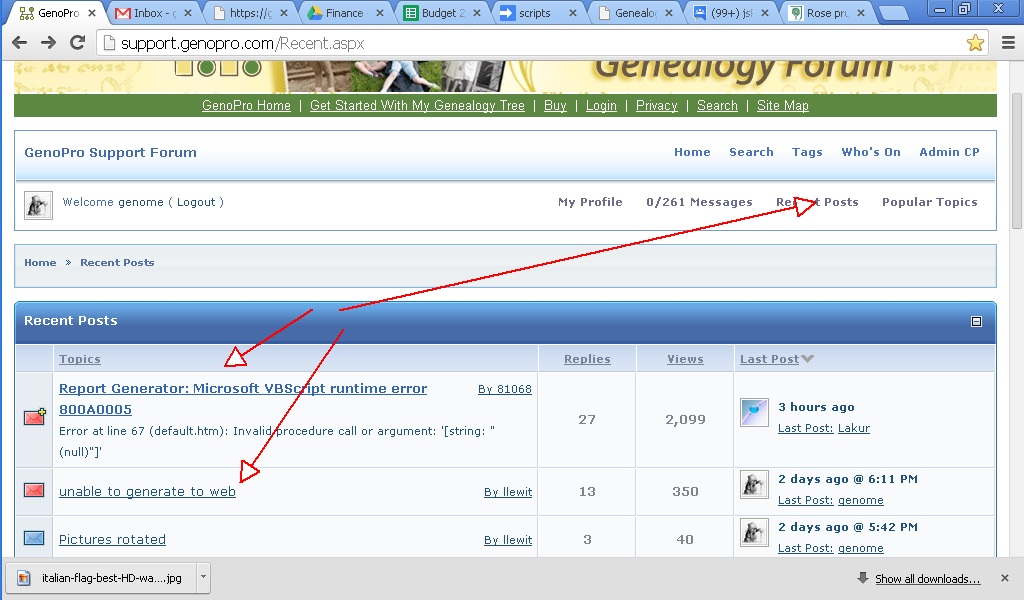This screenshot has width=1024, height=600.
Task: Open the Site Map link
Action: tap(782, 105)
